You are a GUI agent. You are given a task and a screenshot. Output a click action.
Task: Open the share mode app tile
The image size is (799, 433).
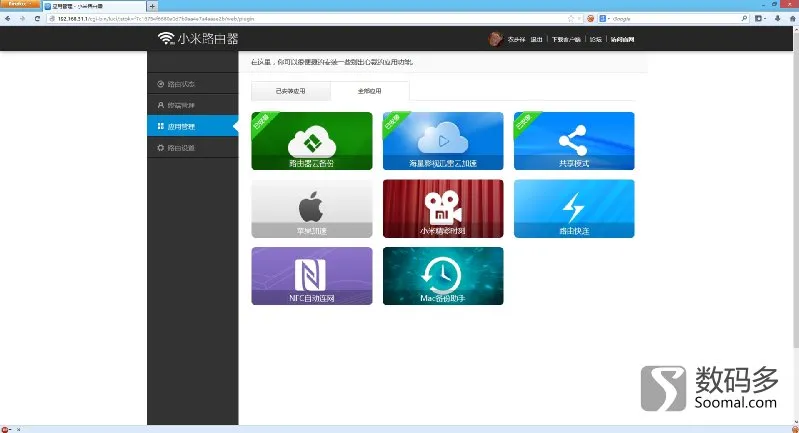tap(574, 141)
